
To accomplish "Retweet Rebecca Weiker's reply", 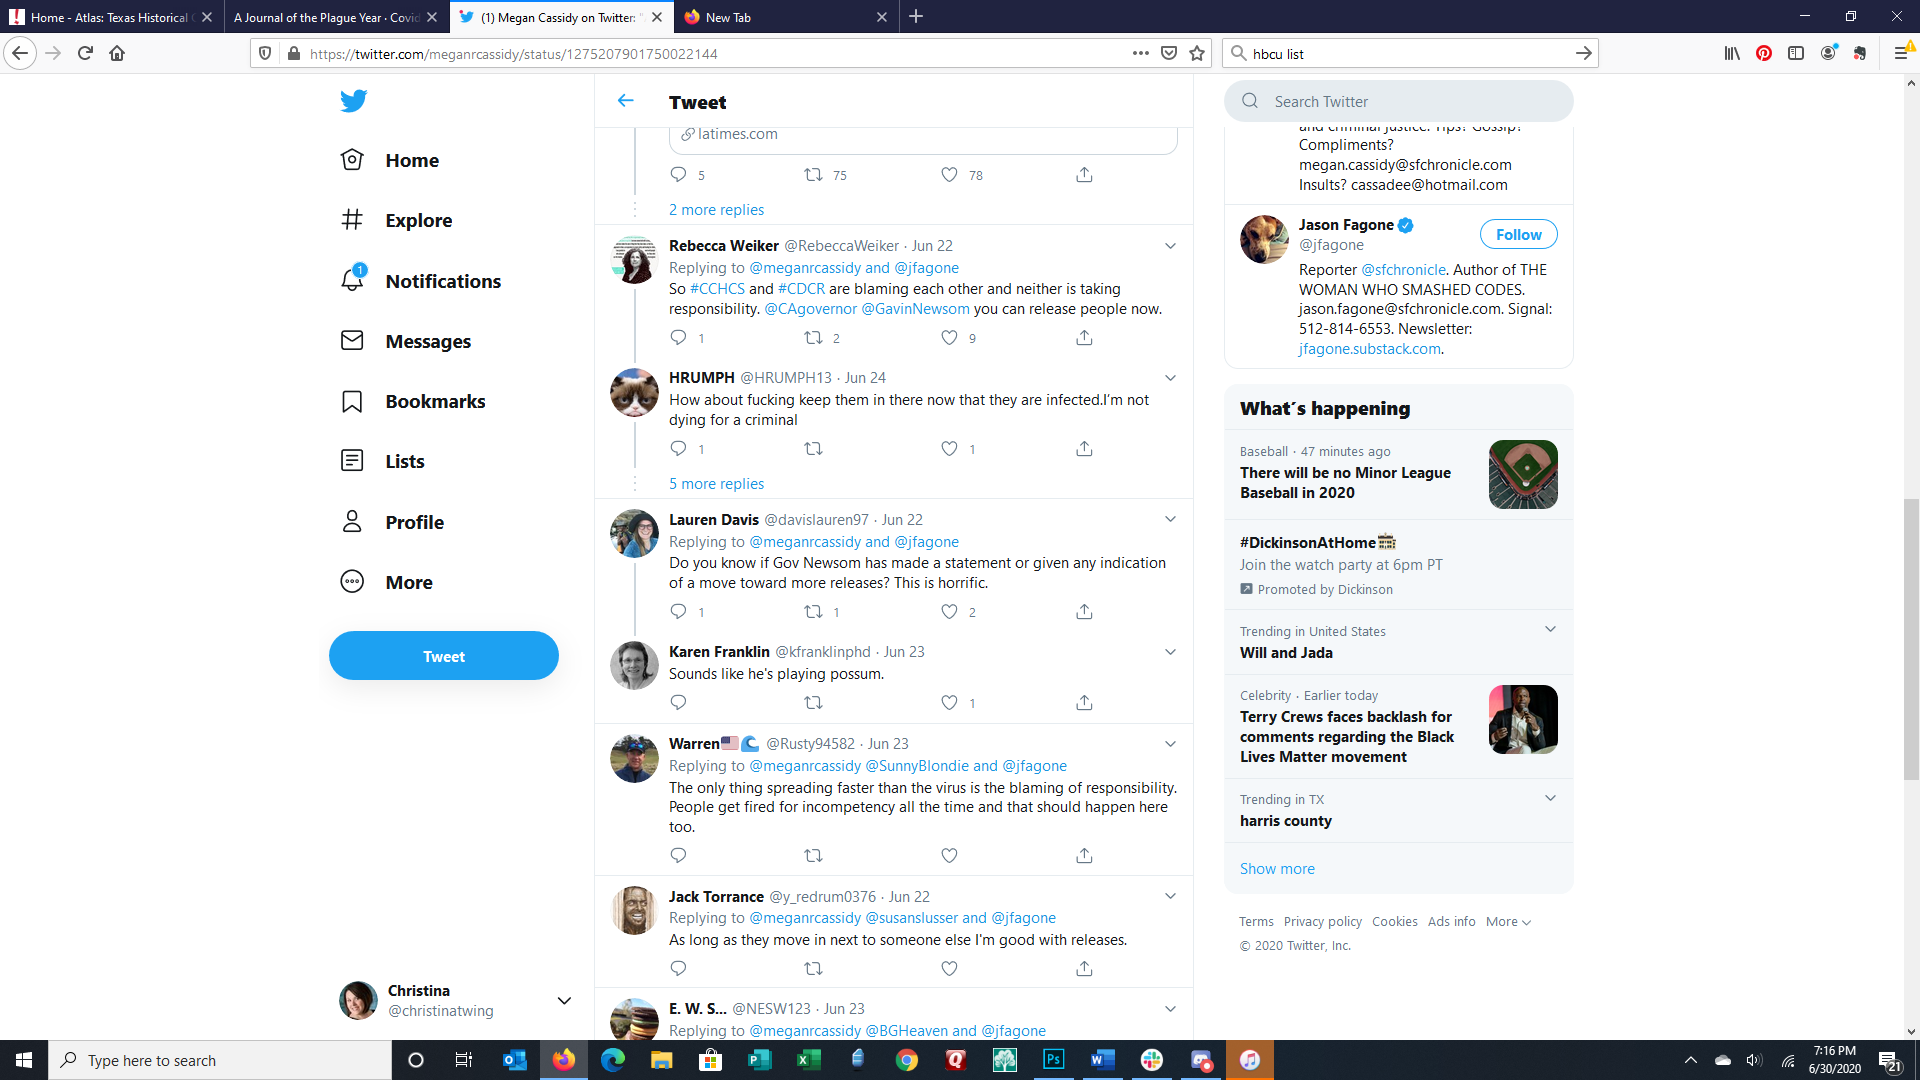I will click(x=813, y=338).
